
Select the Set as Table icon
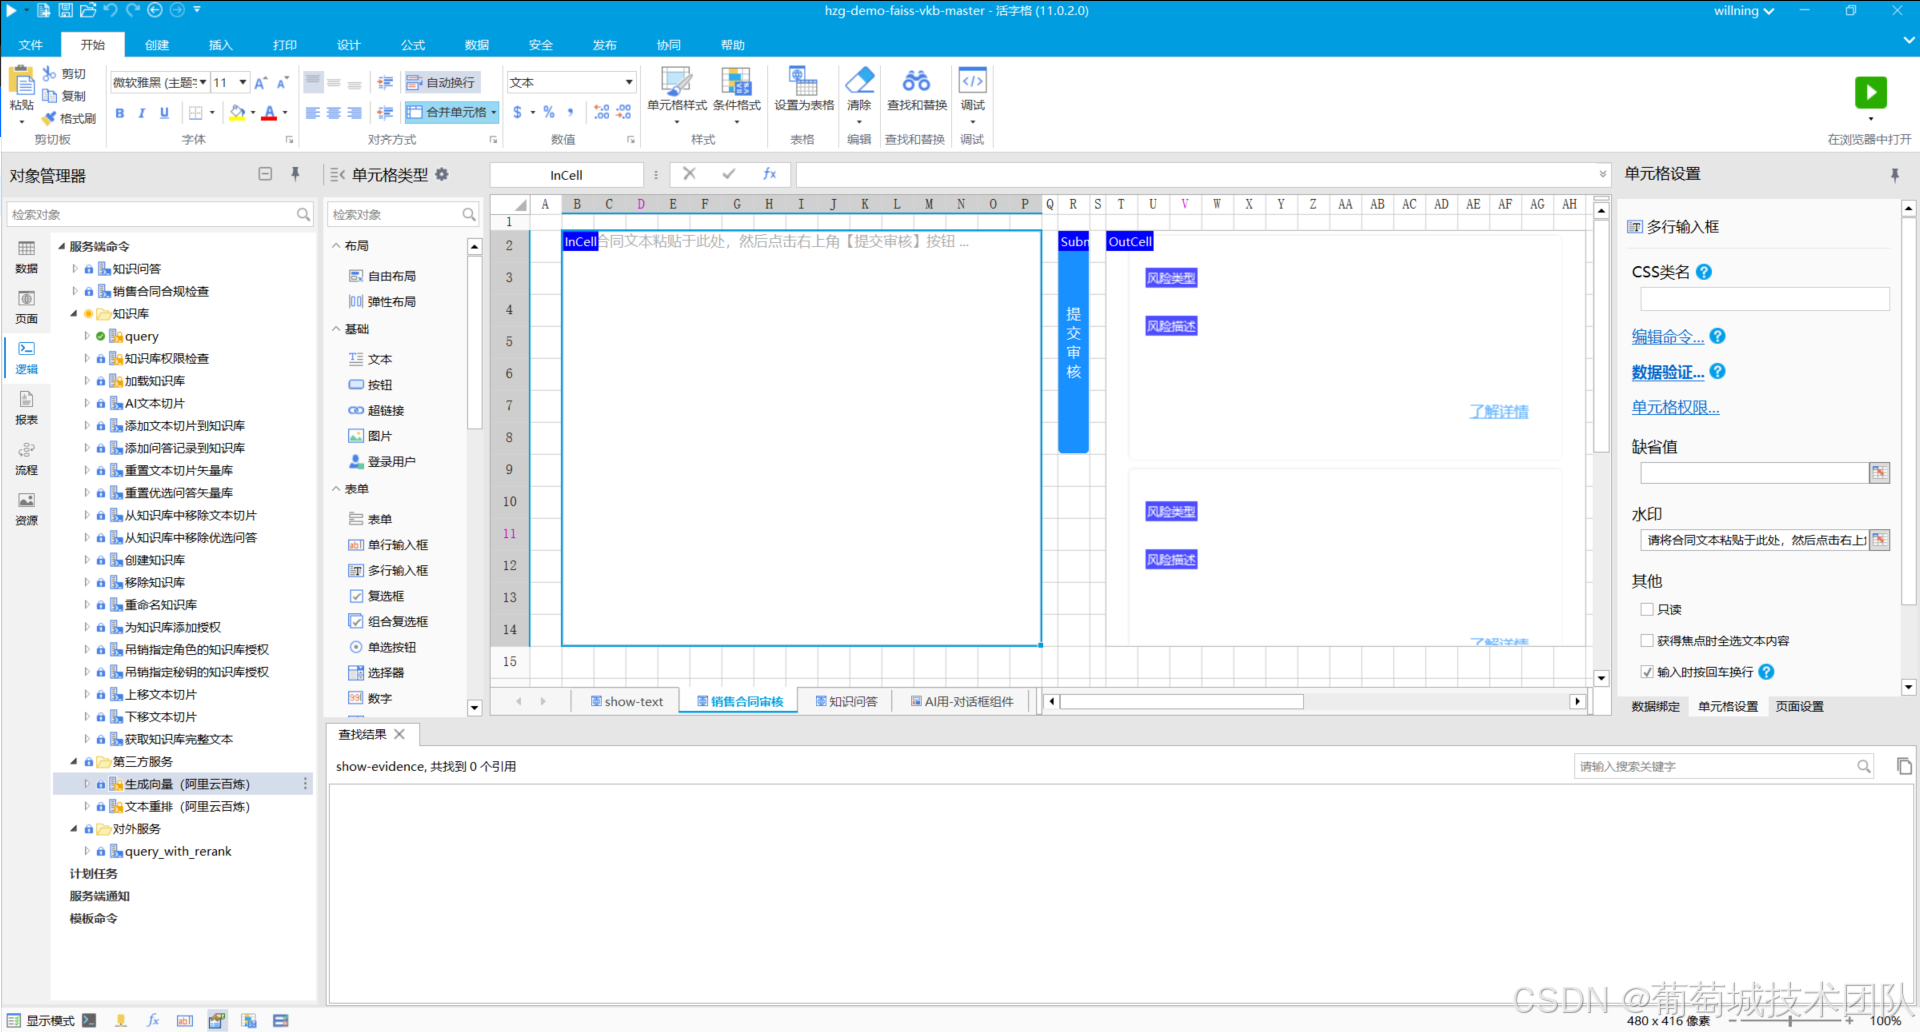point(803,81)
